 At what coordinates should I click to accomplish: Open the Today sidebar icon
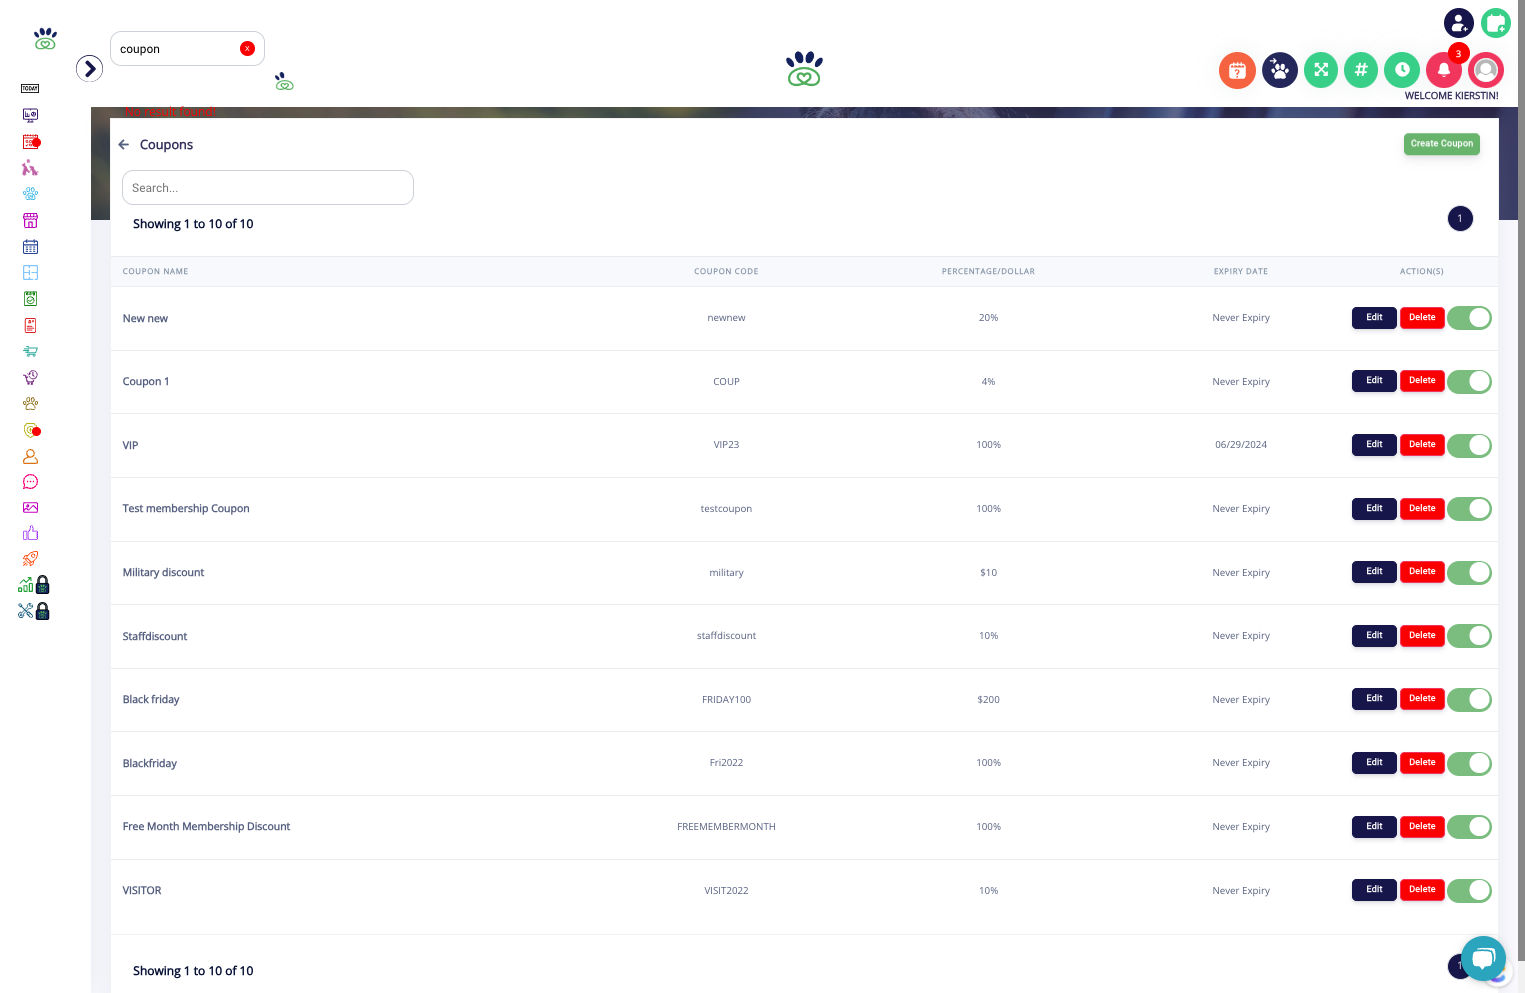tap(30, 89)
